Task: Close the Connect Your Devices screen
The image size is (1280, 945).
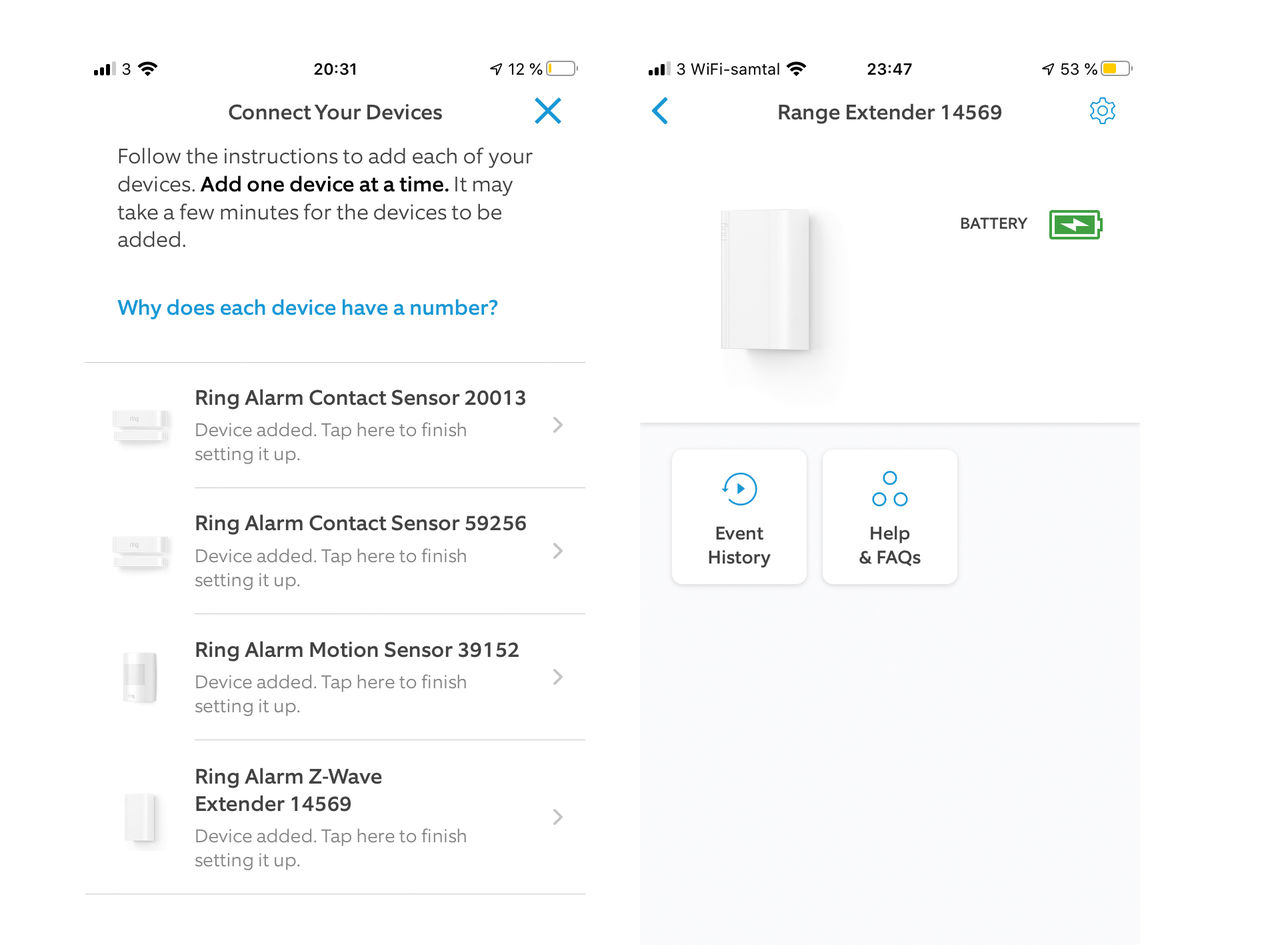Action: pos(548,111)
